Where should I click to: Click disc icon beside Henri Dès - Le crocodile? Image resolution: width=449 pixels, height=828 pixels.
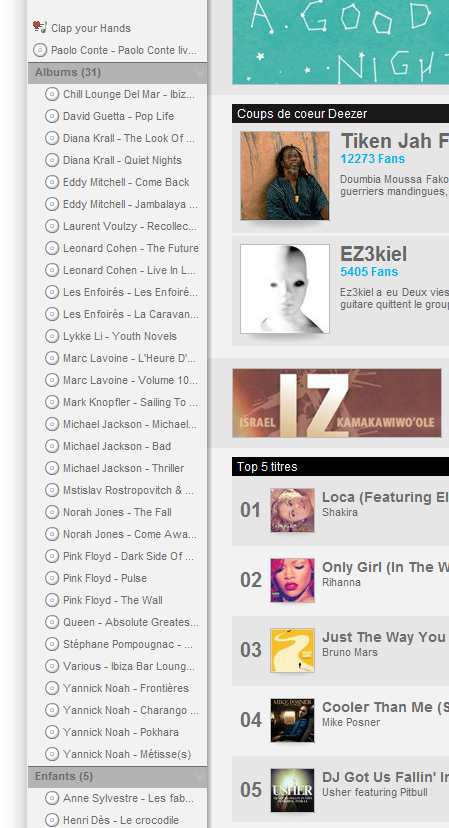point(52,820)
